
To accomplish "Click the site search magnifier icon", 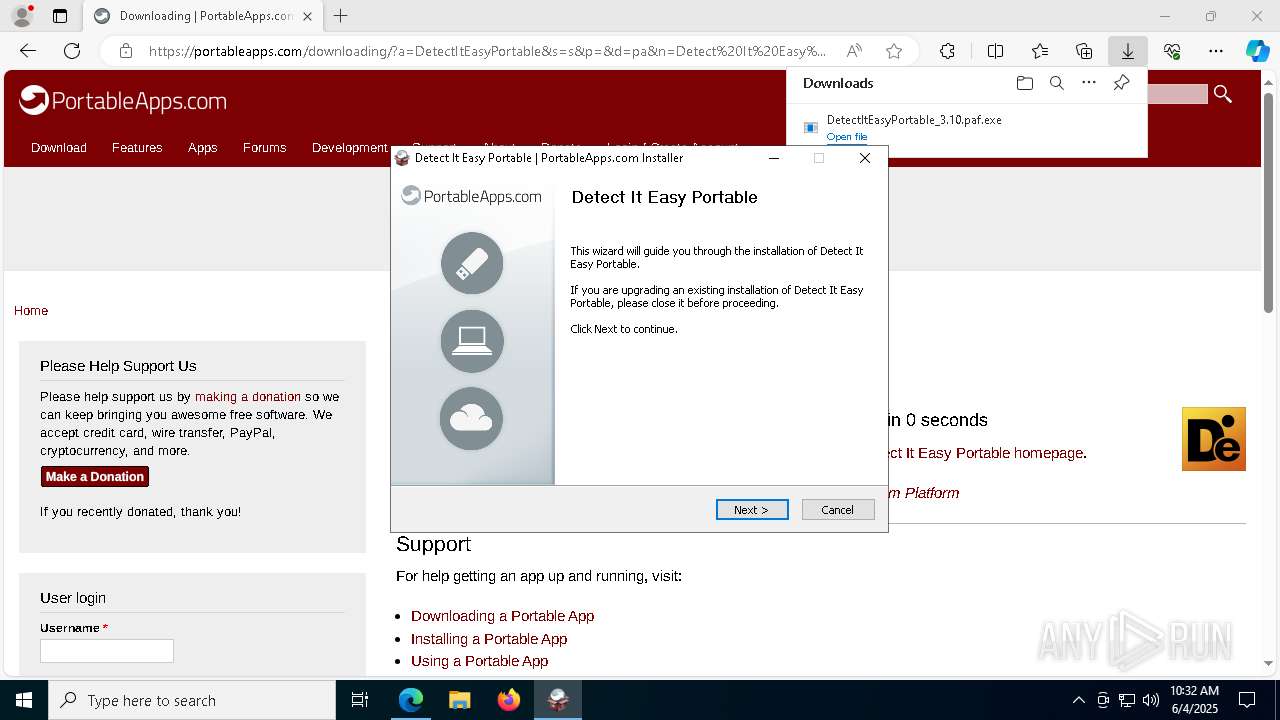I will click(1222, 94).
